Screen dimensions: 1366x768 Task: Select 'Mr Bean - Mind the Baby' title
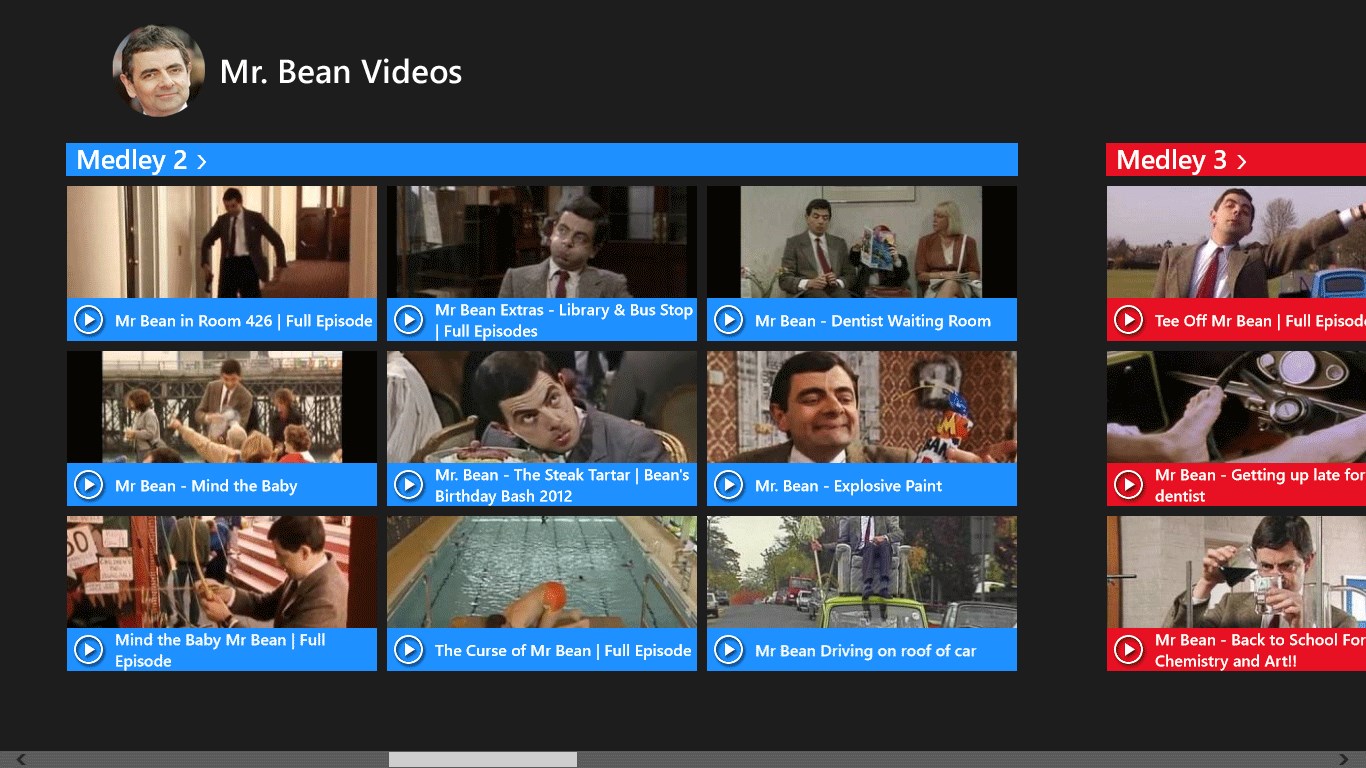click(206, 486)
